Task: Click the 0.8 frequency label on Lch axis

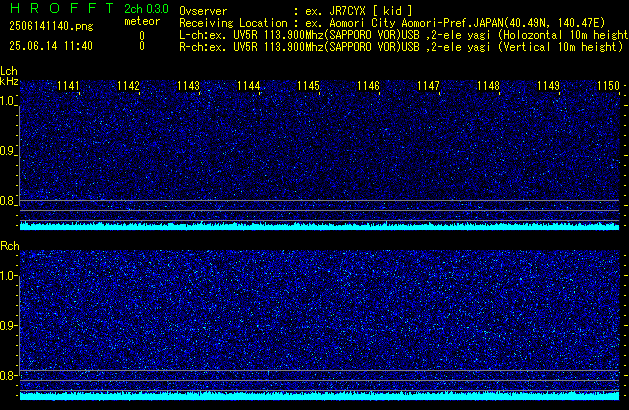Action: [x=8, y=201]
